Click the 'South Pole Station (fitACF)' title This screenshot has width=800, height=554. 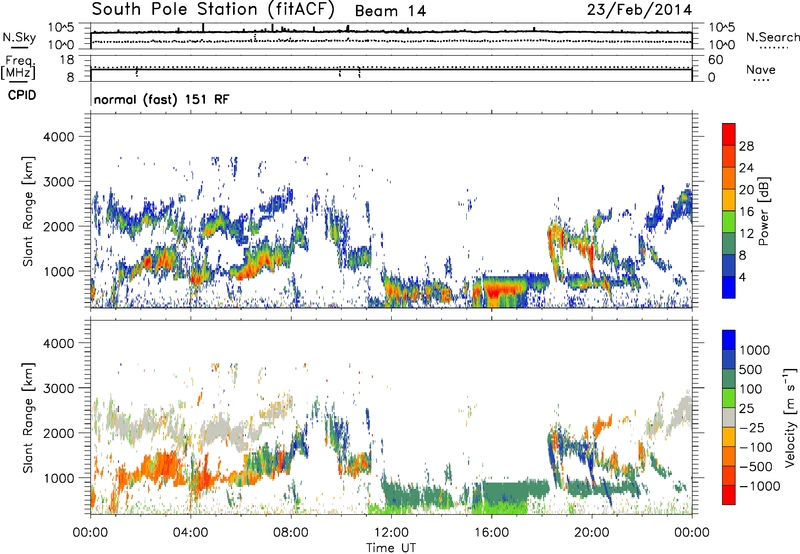point(213,10)
